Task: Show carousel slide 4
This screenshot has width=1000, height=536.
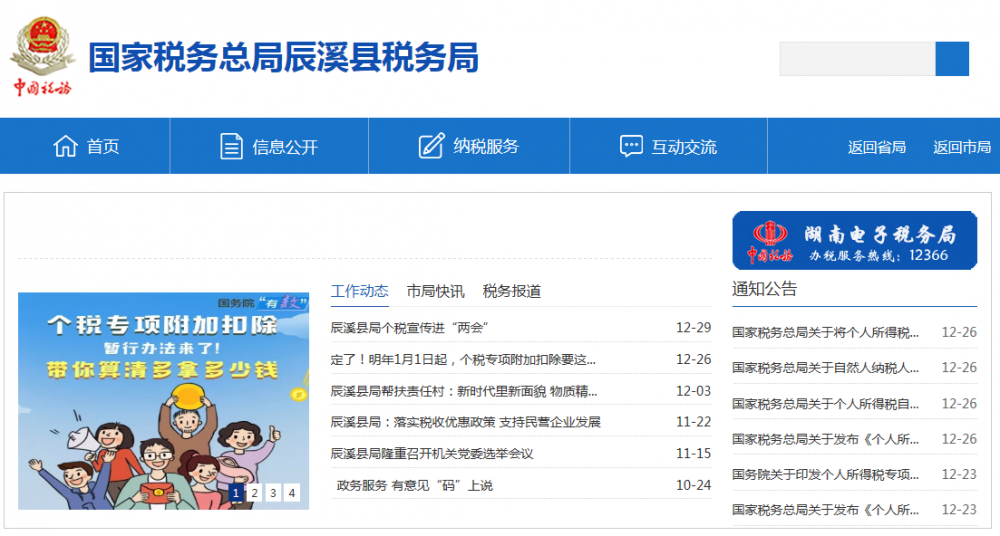Action: (291, 493)
